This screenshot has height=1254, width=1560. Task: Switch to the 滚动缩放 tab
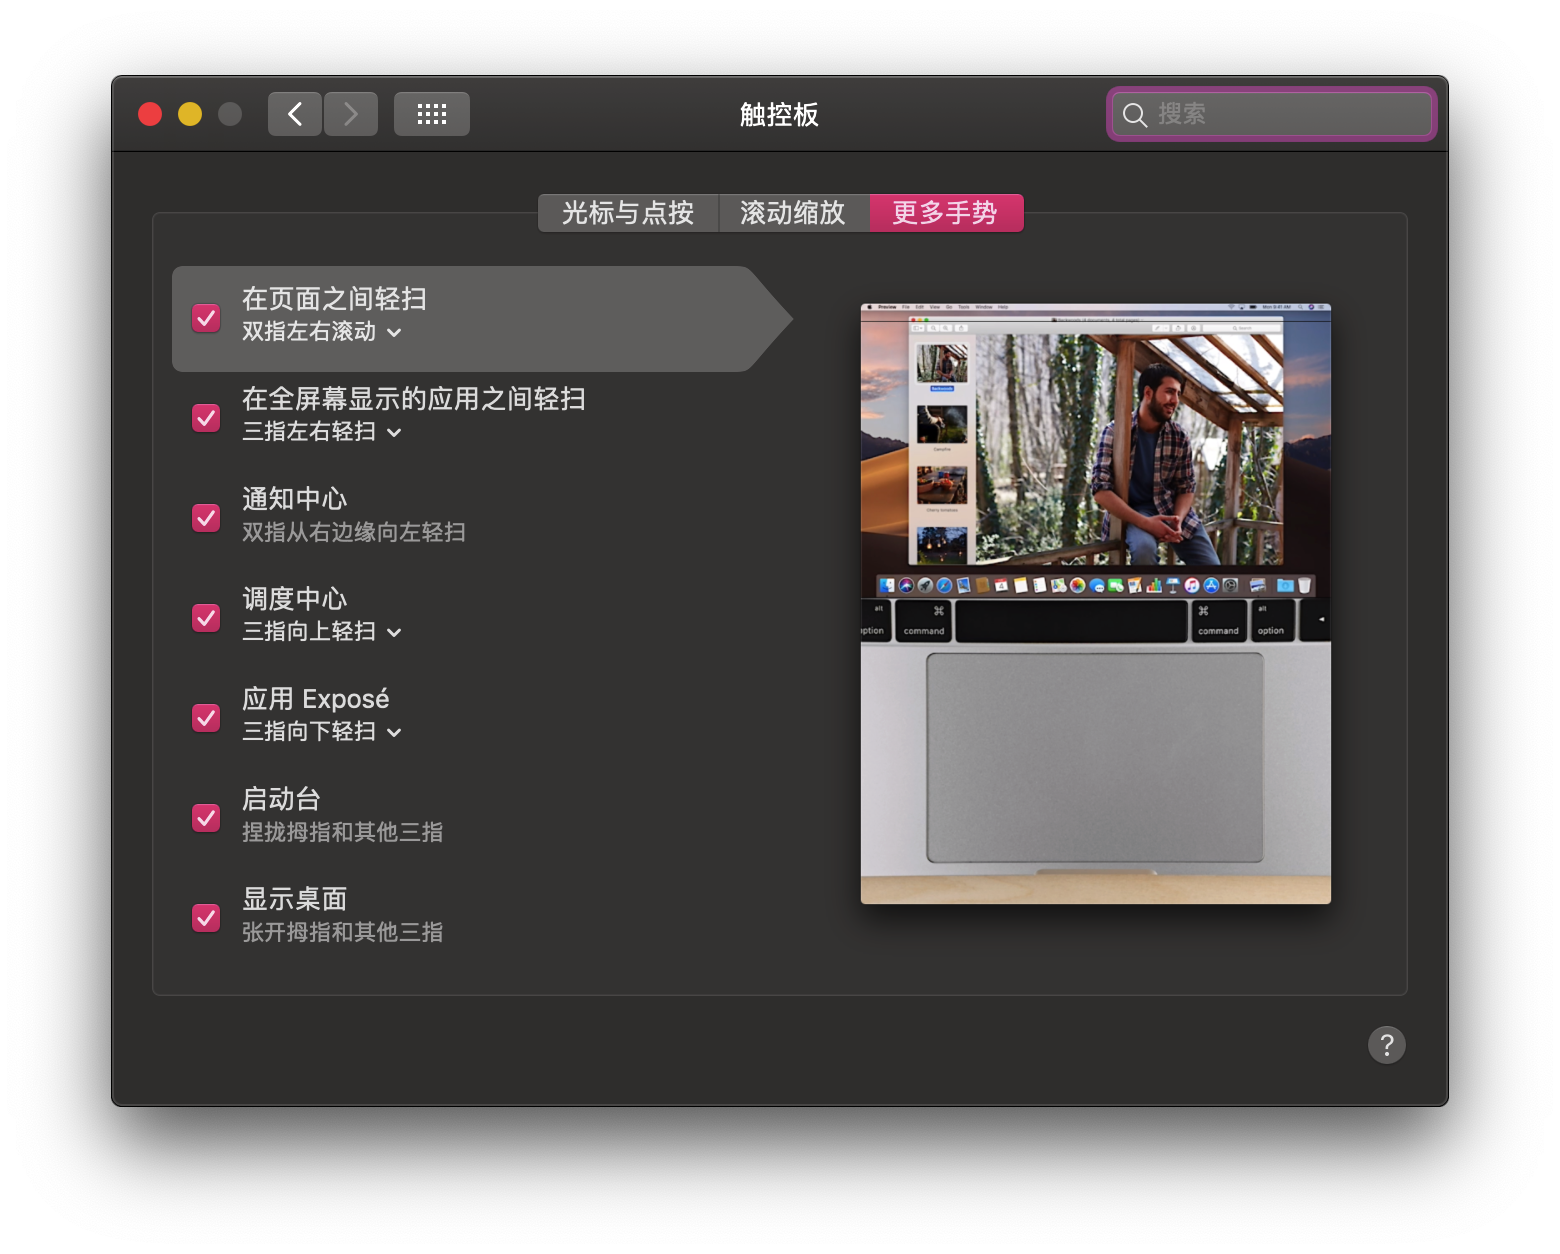coord(793,213)
